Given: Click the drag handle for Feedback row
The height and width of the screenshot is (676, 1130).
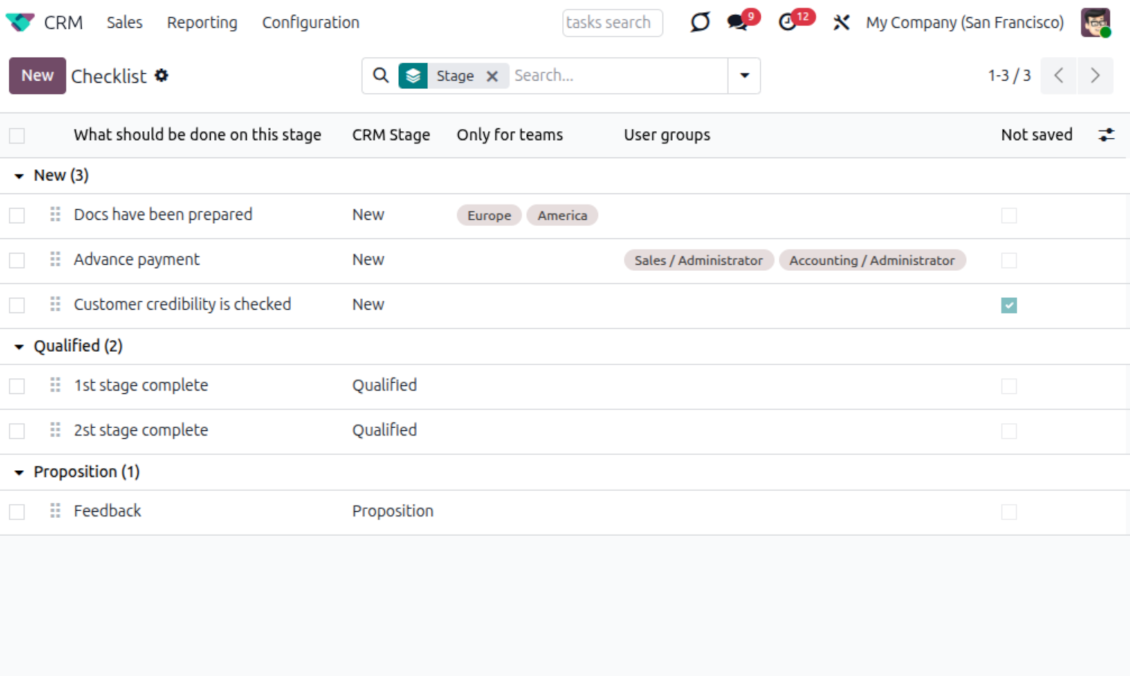Looking at the screenshot, I should (x=55, y=511).
